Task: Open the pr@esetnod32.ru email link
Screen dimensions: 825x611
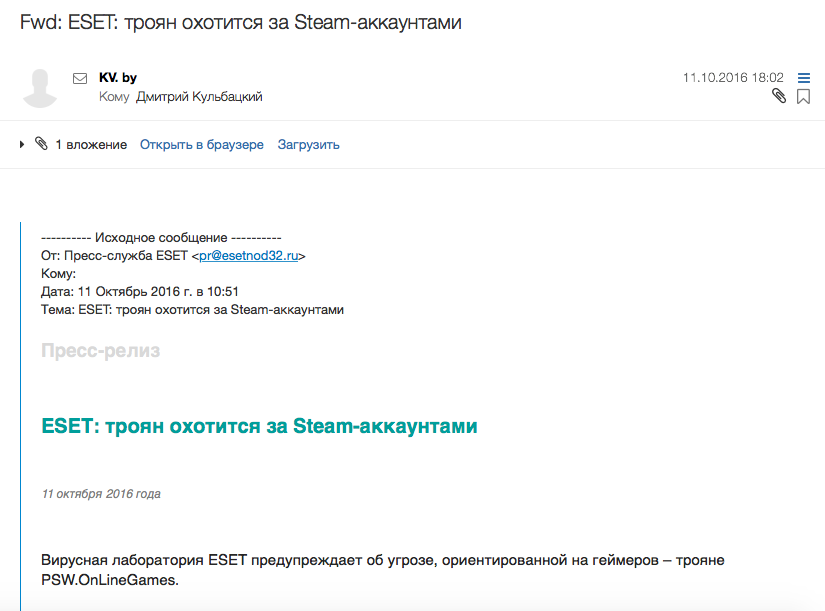Action: 248,256
